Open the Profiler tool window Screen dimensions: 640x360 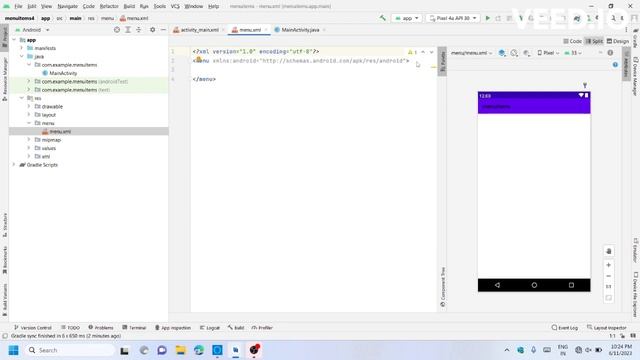(x=262, y=328)
